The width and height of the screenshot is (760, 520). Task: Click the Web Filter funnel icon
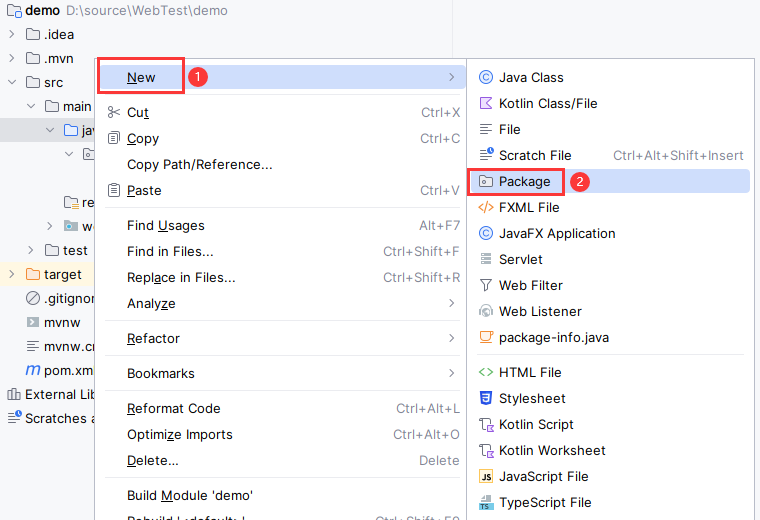(486, 286)
